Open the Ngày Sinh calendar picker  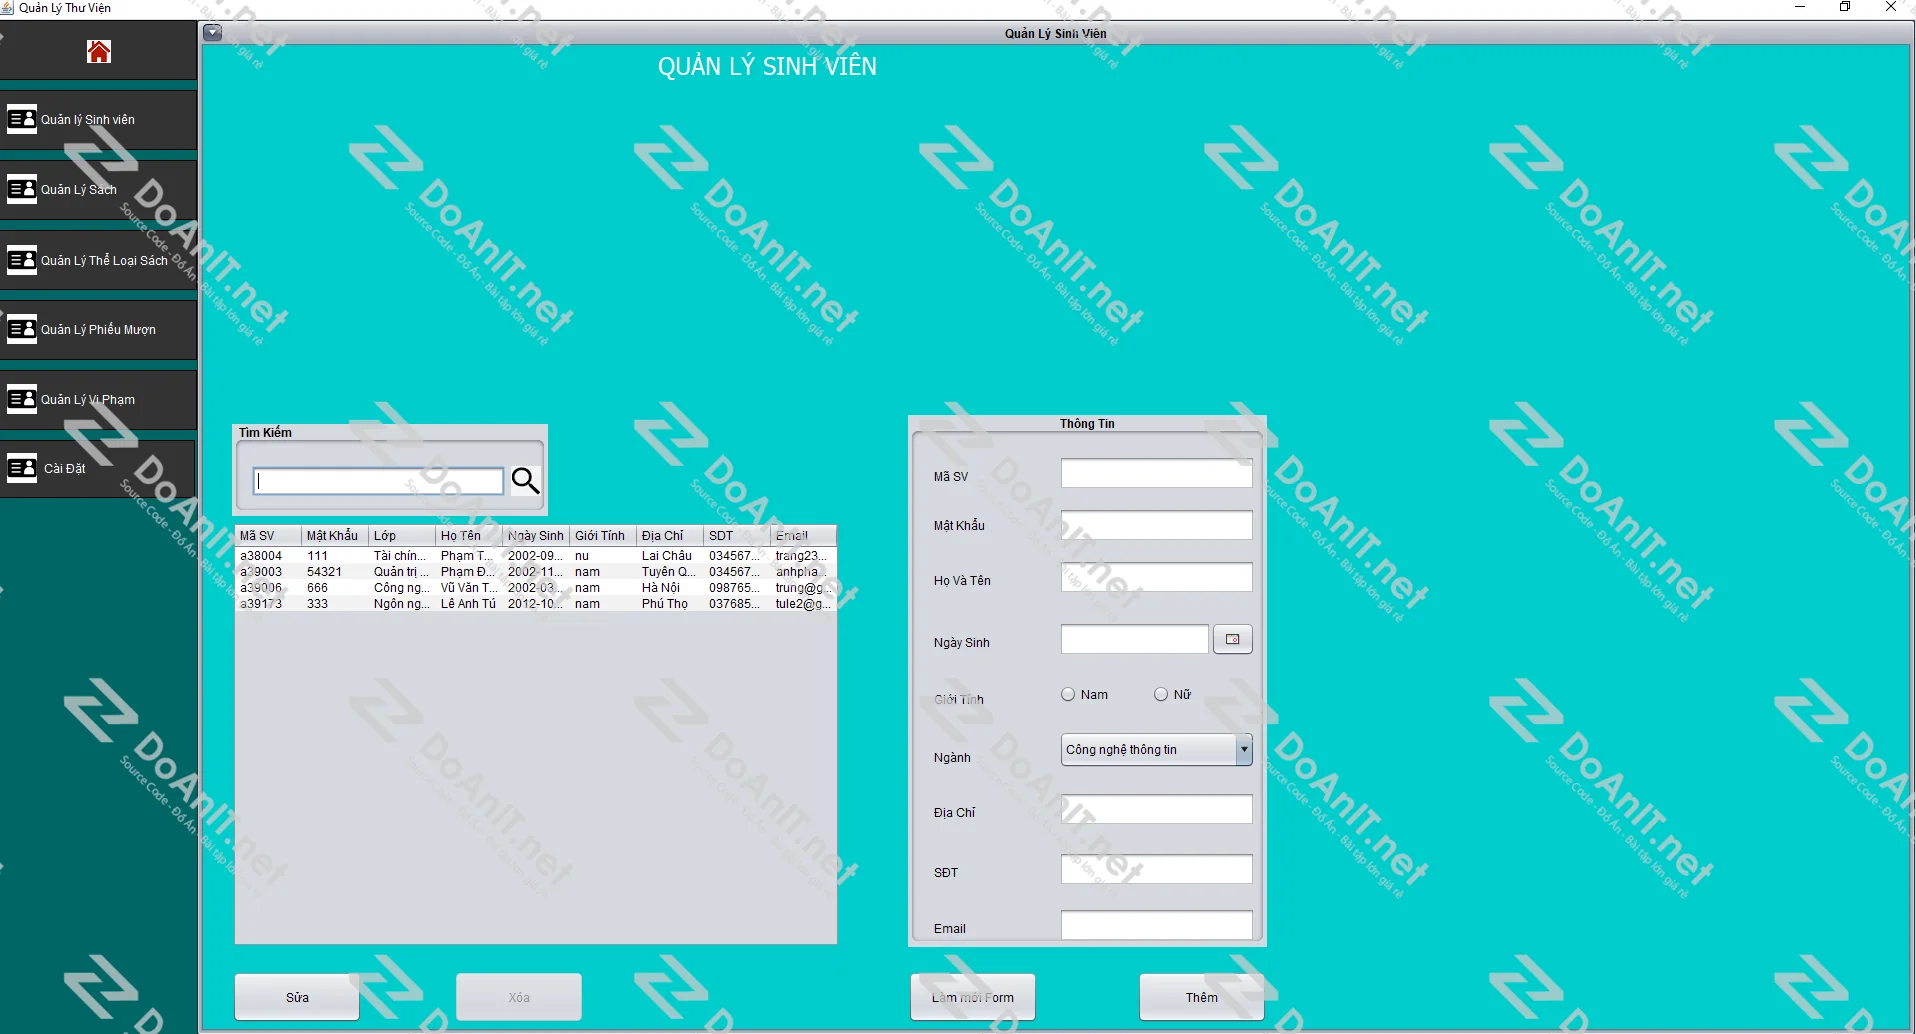1232,639
